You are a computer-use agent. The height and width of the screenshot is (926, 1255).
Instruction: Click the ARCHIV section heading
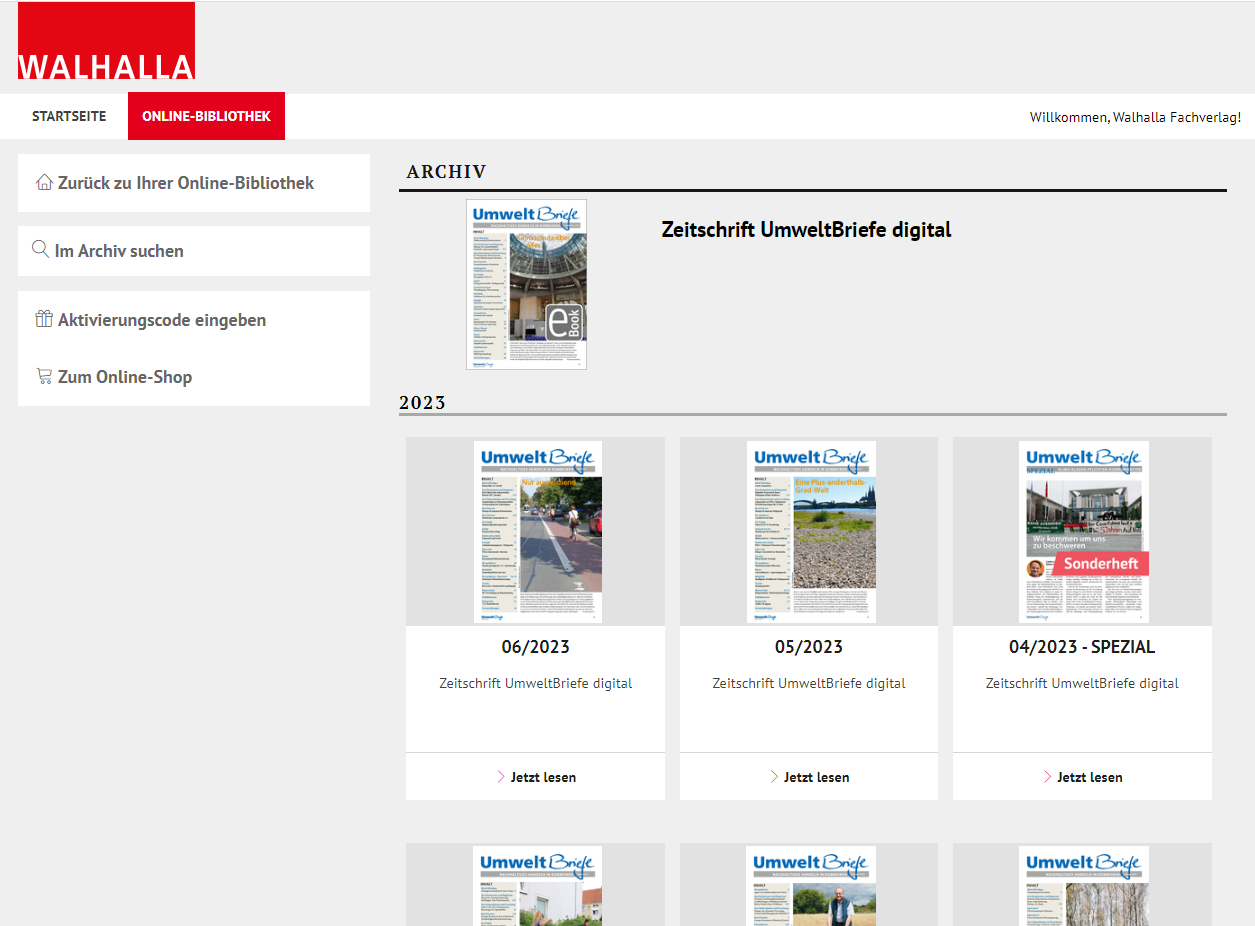click(x=446, y=172)
